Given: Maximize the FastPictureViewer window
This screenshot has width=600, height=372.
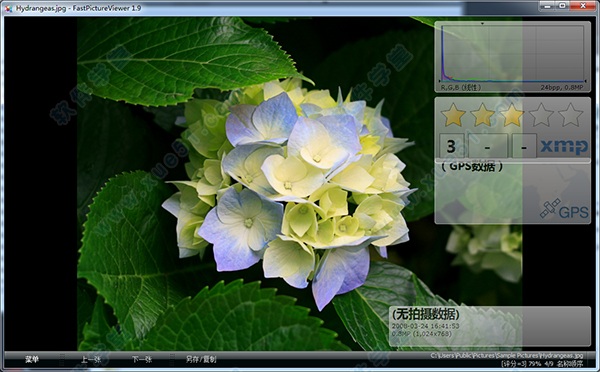Looking at the screenshot, I should click(x=562, y=6).
